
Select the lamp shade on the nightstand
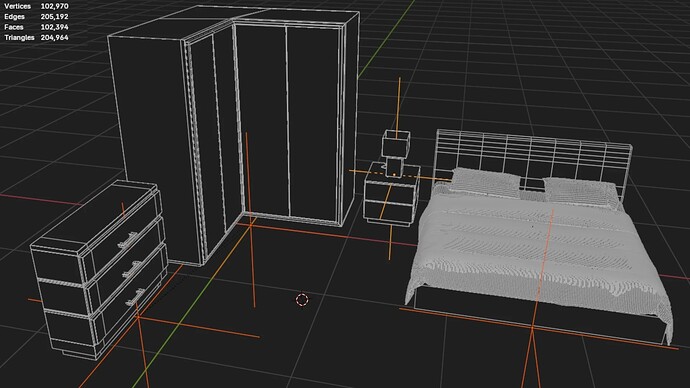(x=396, y=143)
